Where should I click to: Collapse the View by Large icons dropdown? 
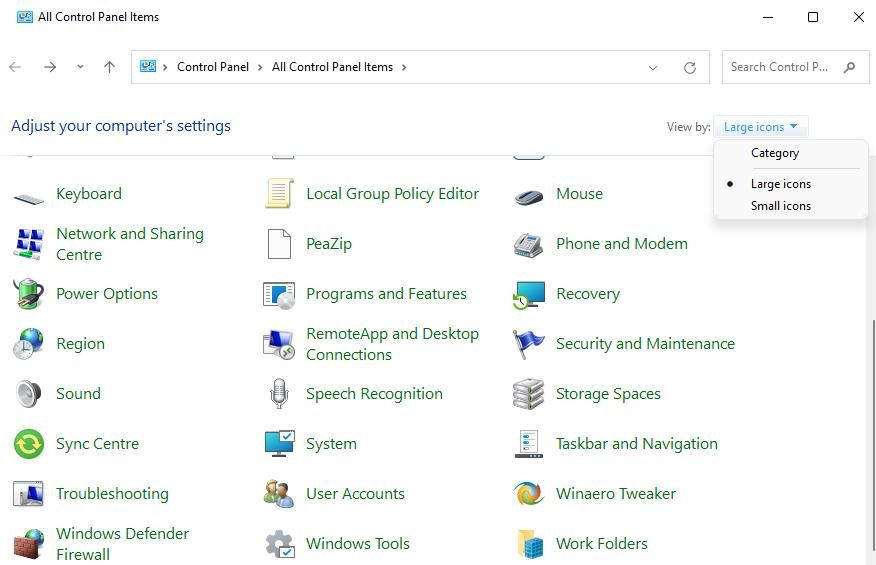pos(761,127)
